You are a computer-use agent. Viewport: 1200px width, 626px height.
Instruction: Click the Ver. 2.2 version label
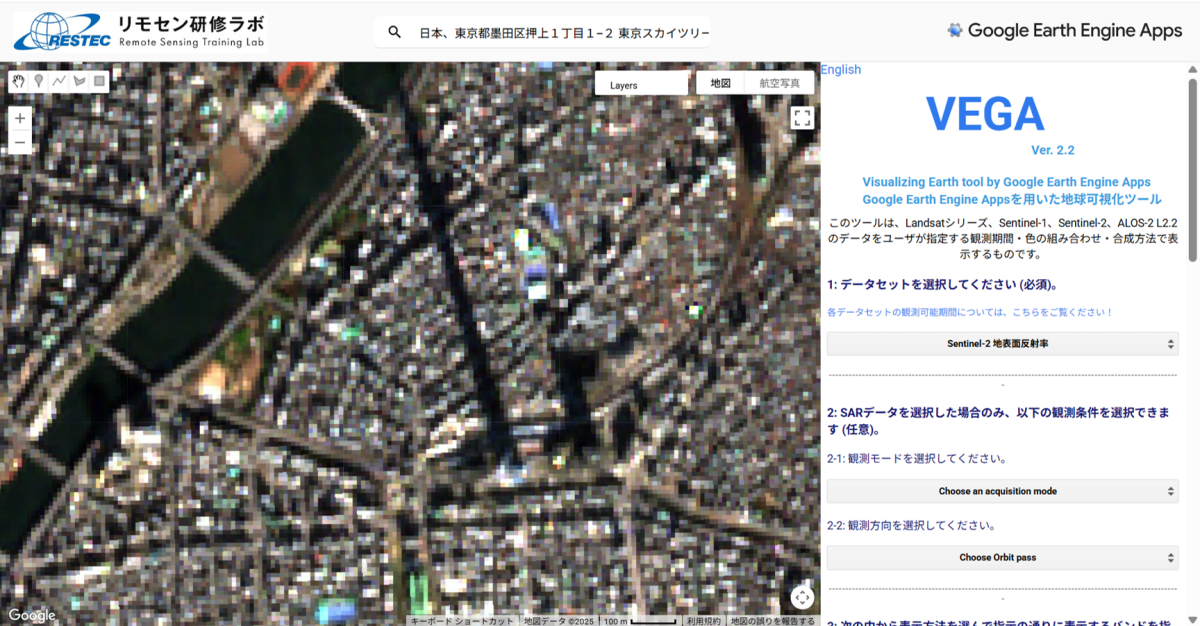pos(1052,150)
